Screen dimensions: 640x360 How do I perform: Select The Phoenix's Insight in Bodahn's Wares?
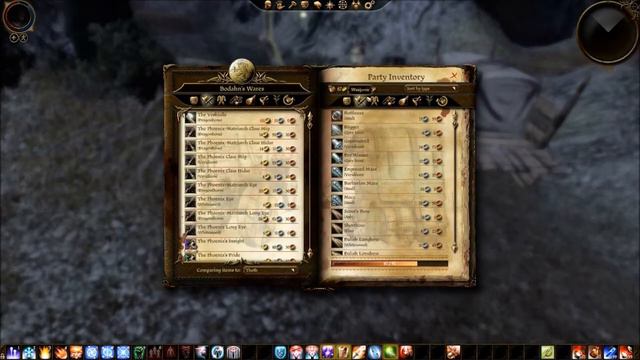[242, 244]
